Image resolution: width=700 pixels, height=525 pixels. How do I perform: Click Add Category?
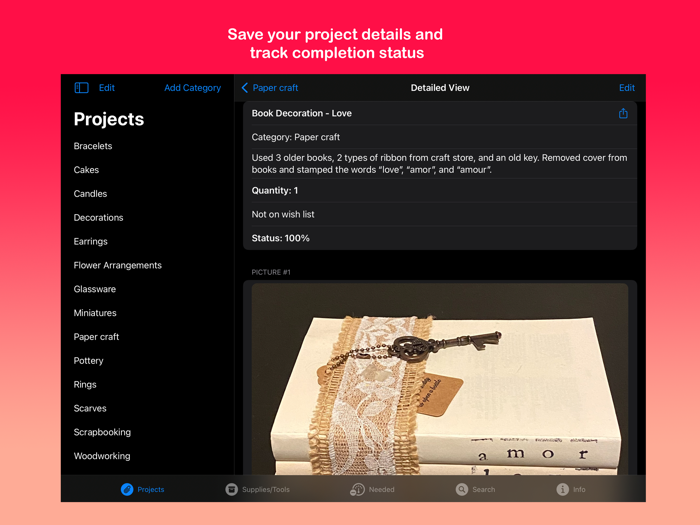click(192, 88)
